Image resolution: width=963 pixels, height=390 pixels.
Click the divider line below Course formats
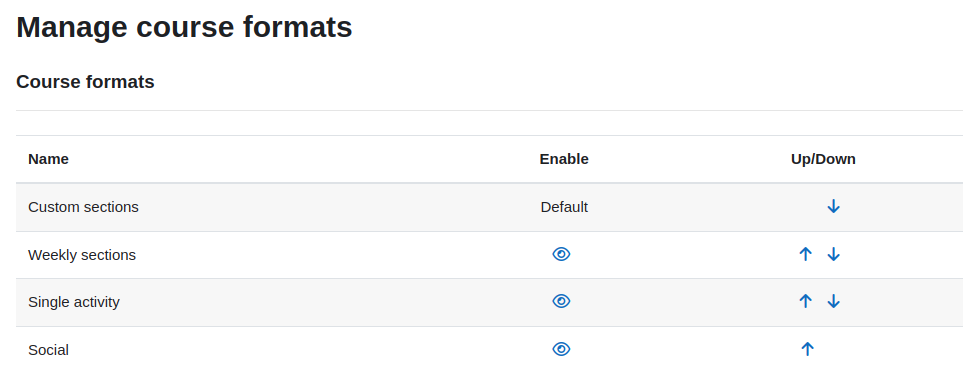pos(489,111)
